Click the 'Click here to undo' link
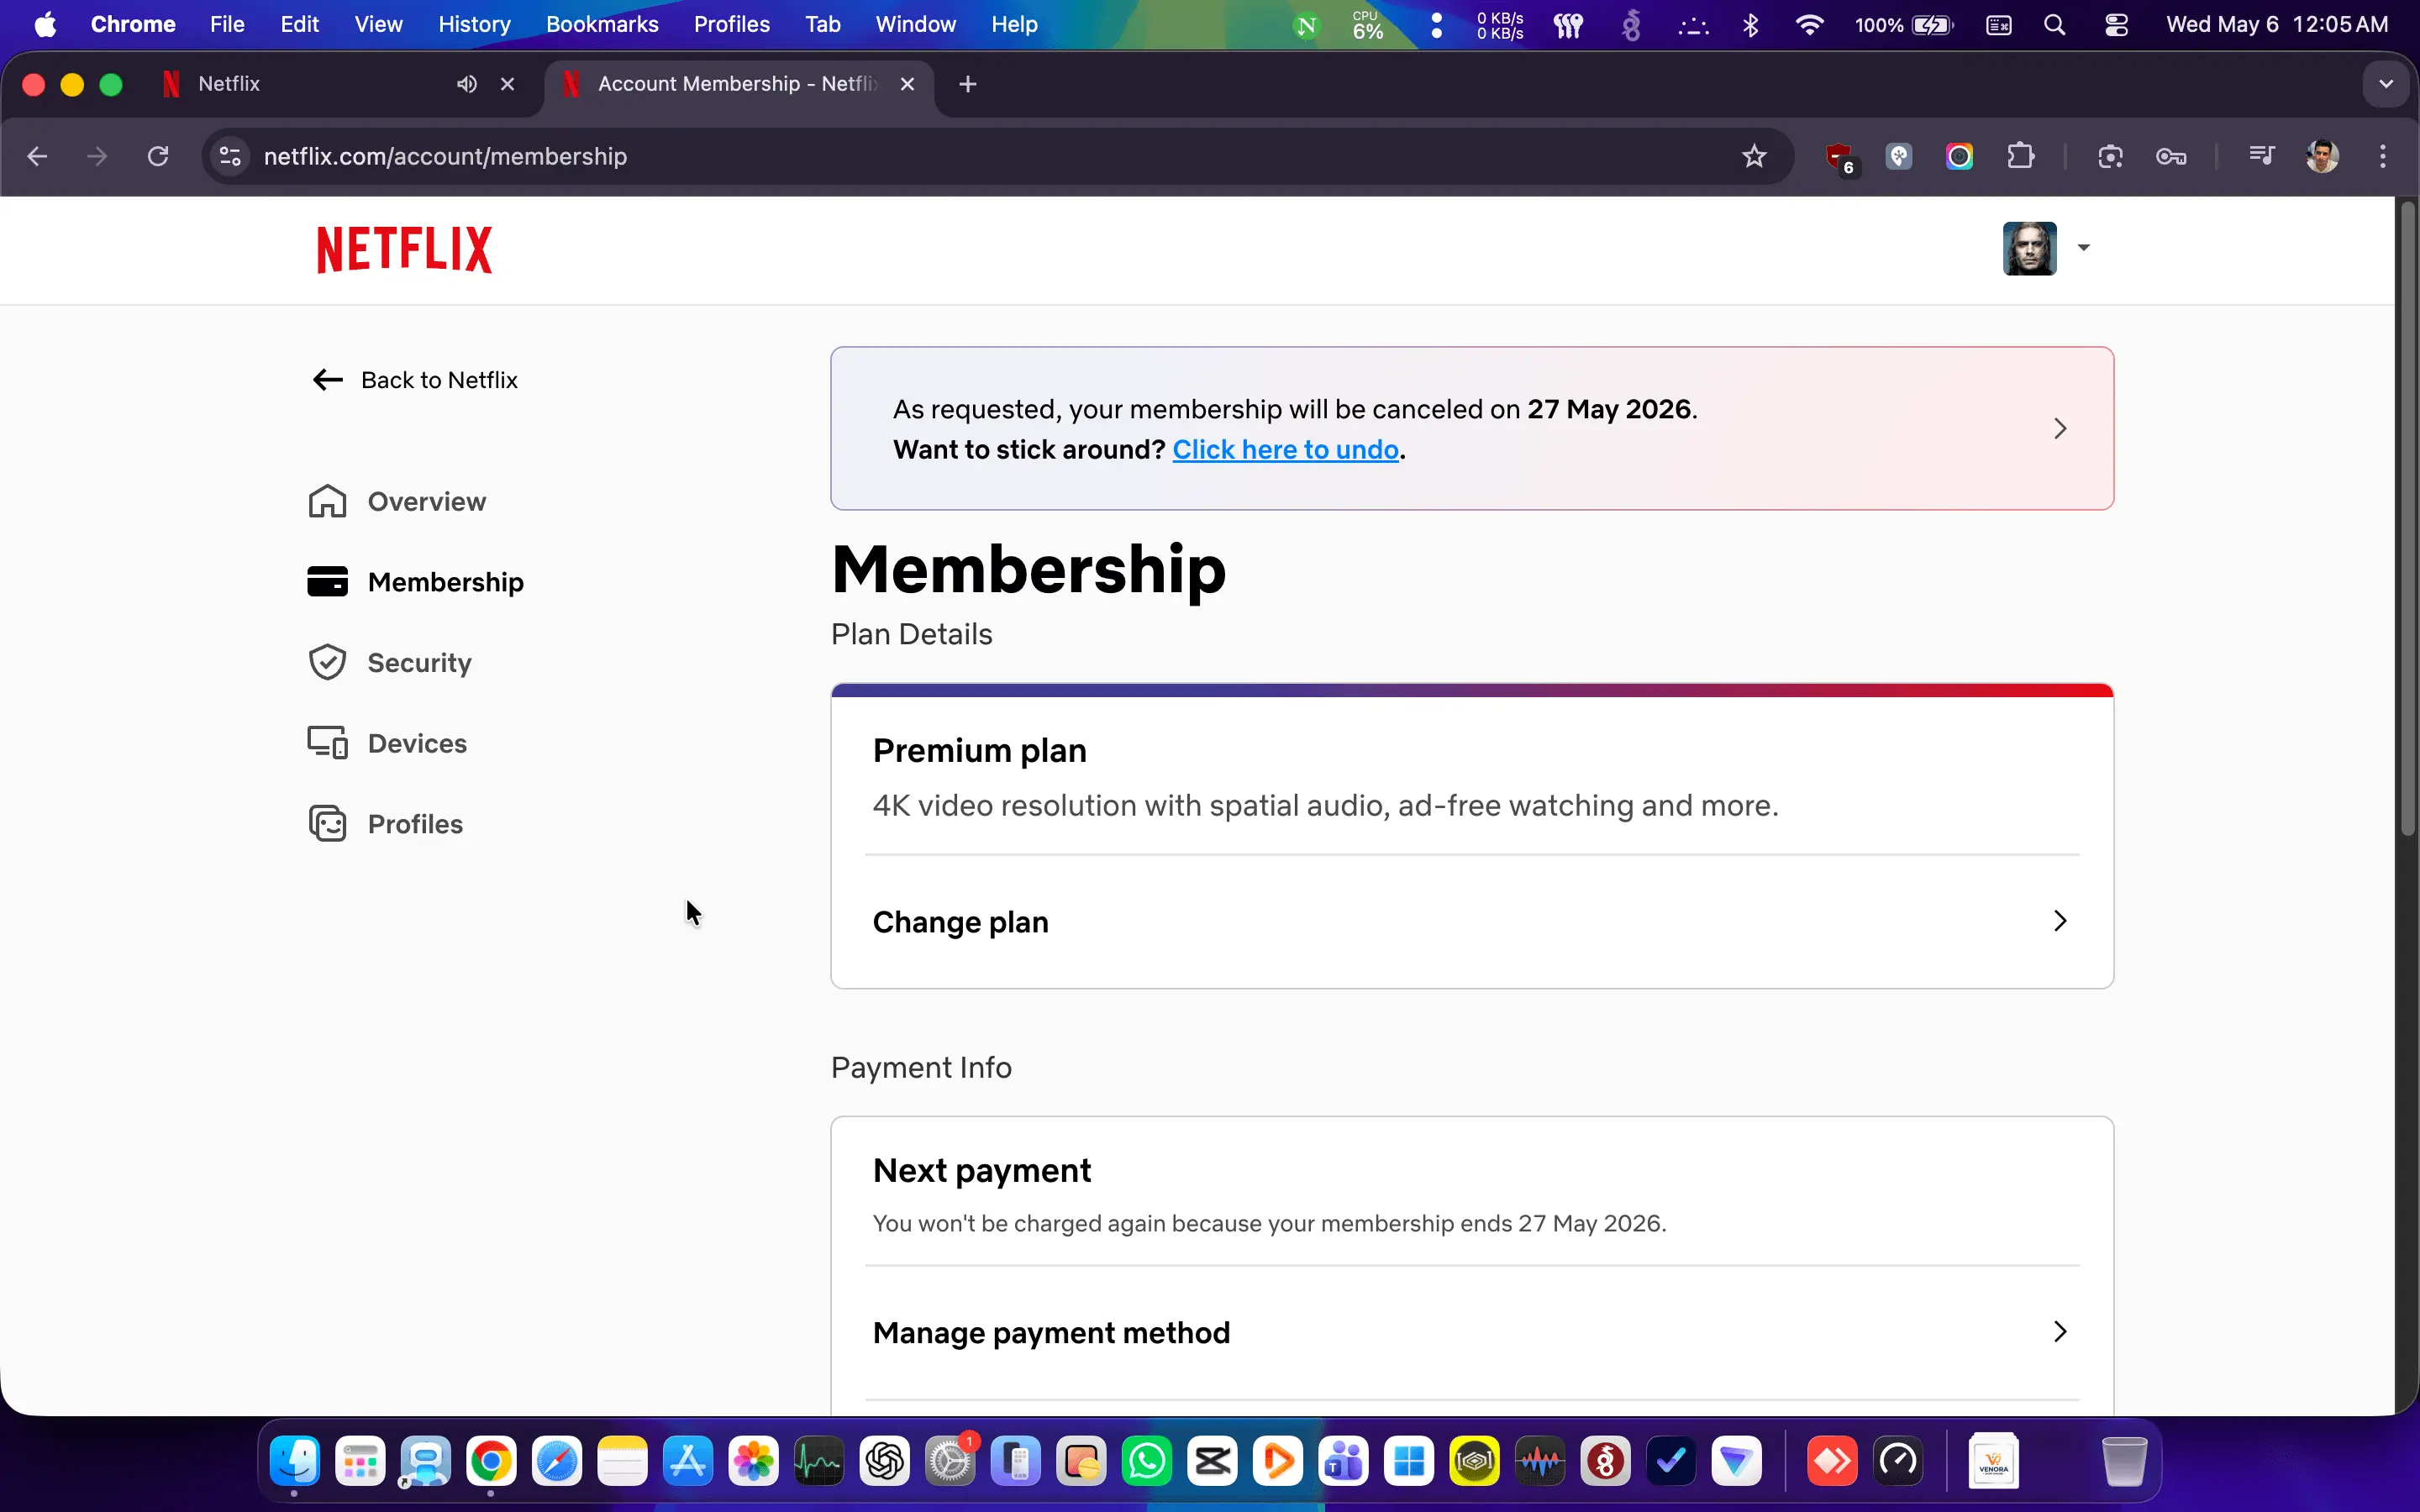 point(1285,450)
